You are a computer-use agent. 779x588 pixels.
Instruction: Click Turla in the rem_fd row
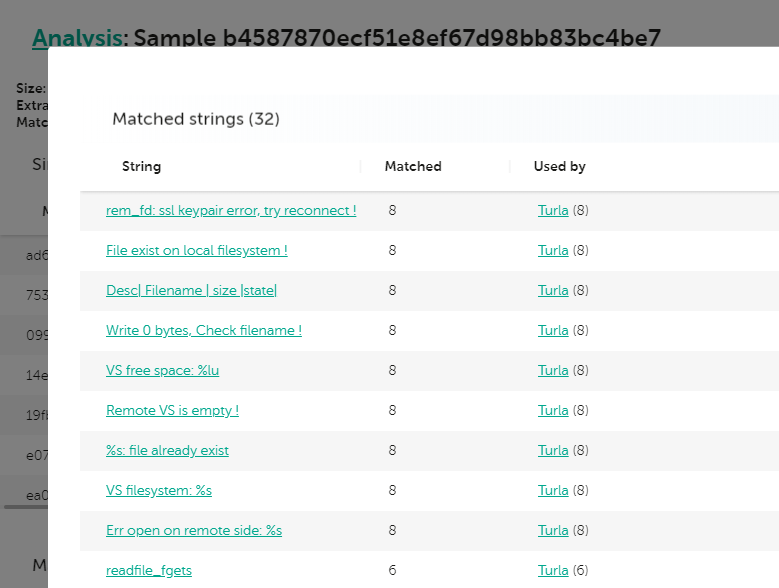[553, 211]
